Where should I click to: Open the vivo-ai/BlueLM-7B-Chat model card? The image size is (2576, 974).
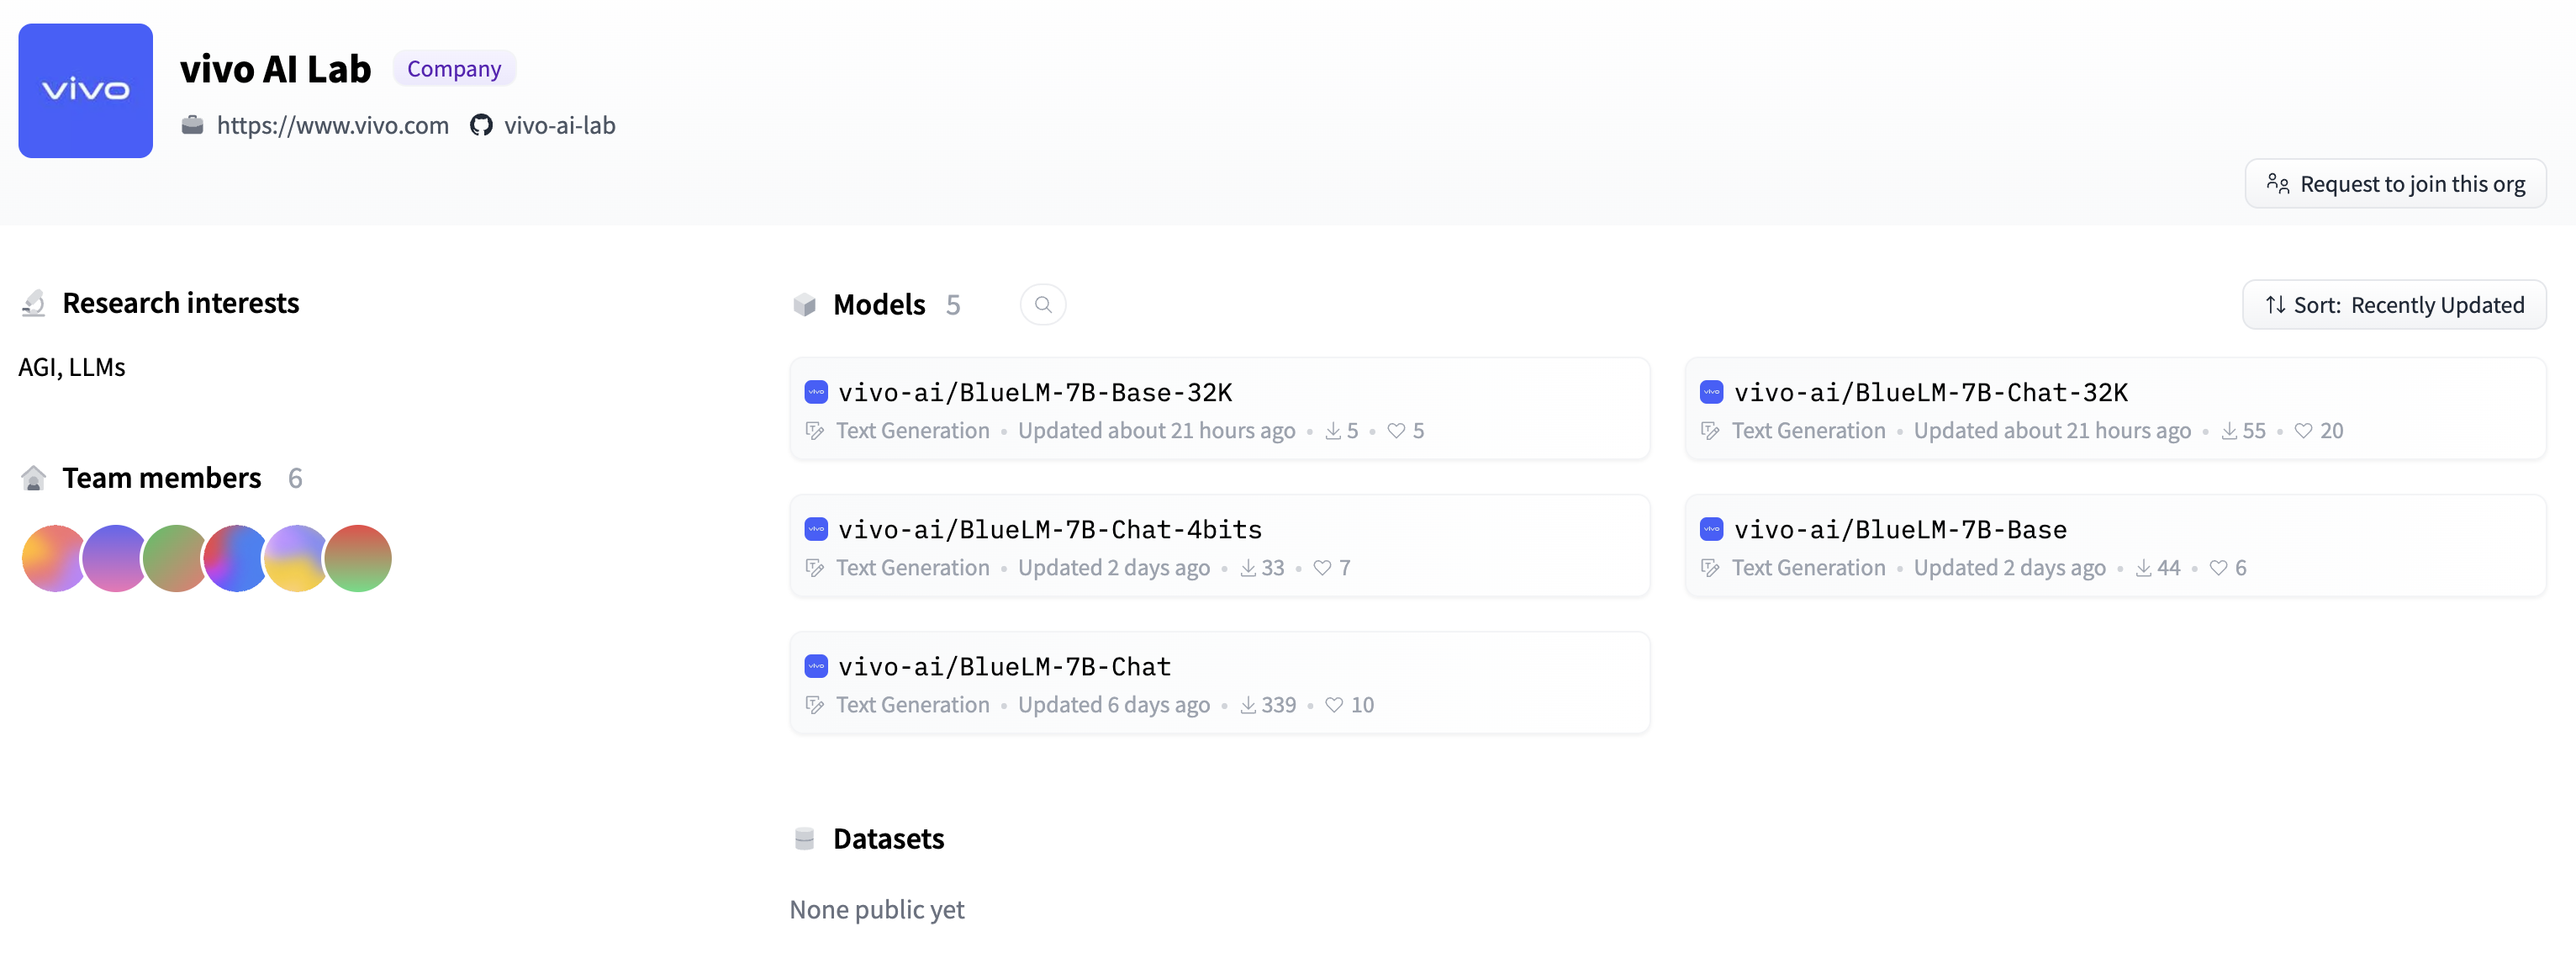click(x=1003, y=667)
